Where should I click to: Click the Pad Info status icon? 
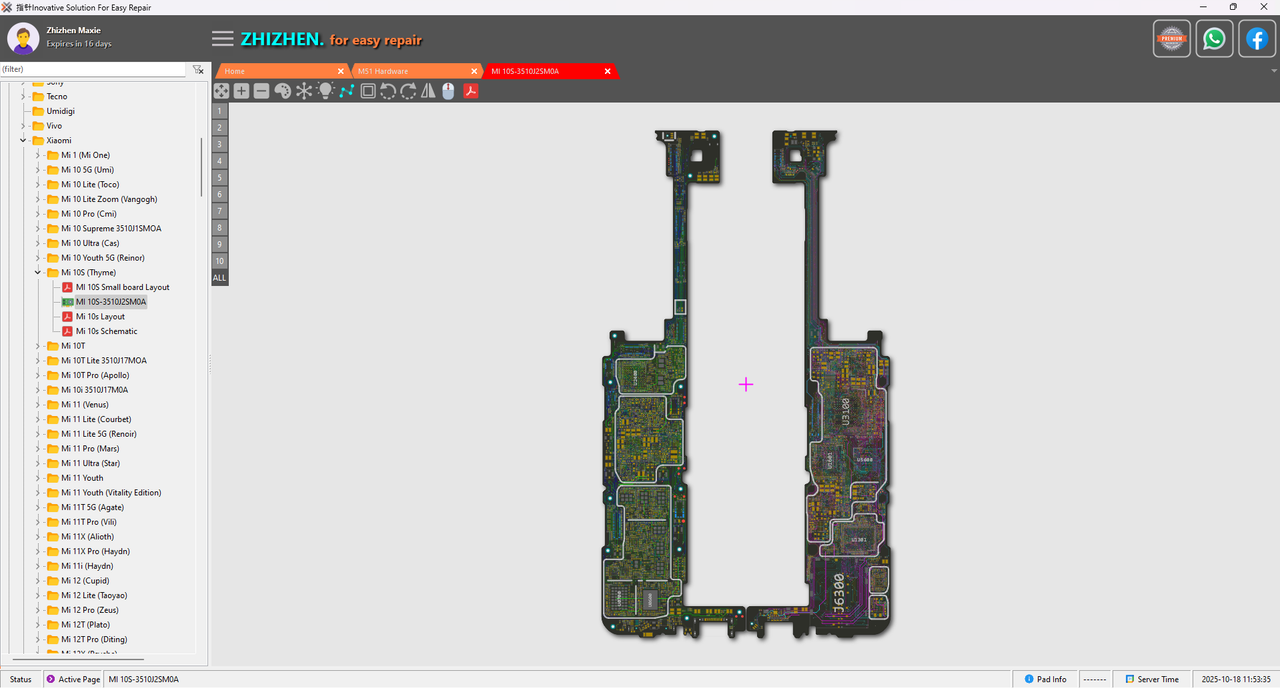click(1027, 679)
